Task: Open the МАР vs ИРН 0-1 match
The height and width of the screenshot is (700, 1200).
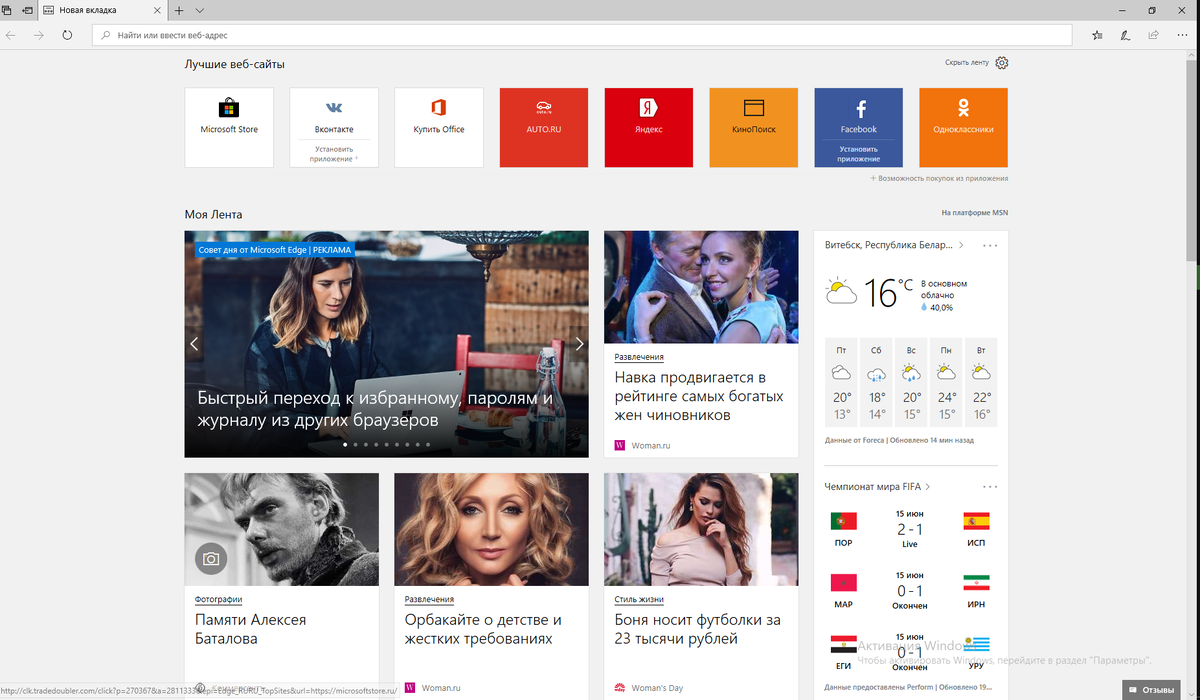Action: click(910, 591)
